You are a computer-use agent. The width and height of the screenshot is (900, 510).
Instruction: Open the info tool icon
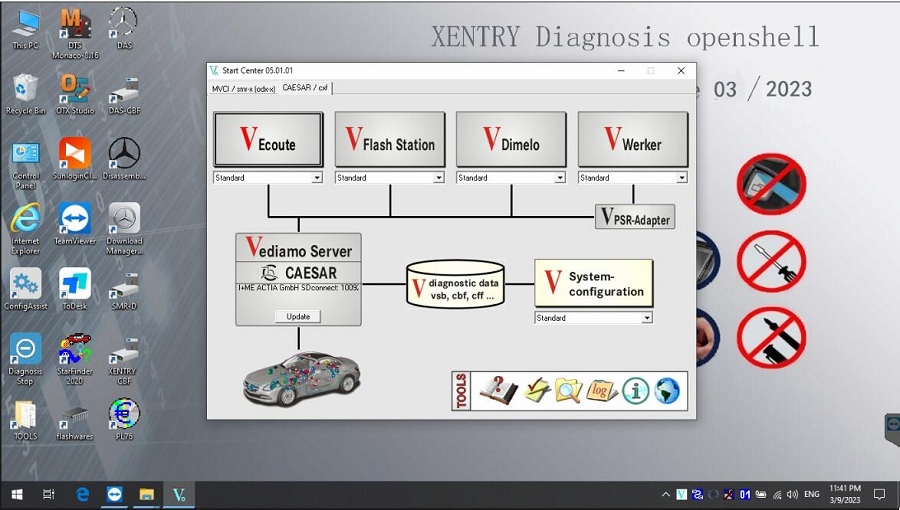635,391
